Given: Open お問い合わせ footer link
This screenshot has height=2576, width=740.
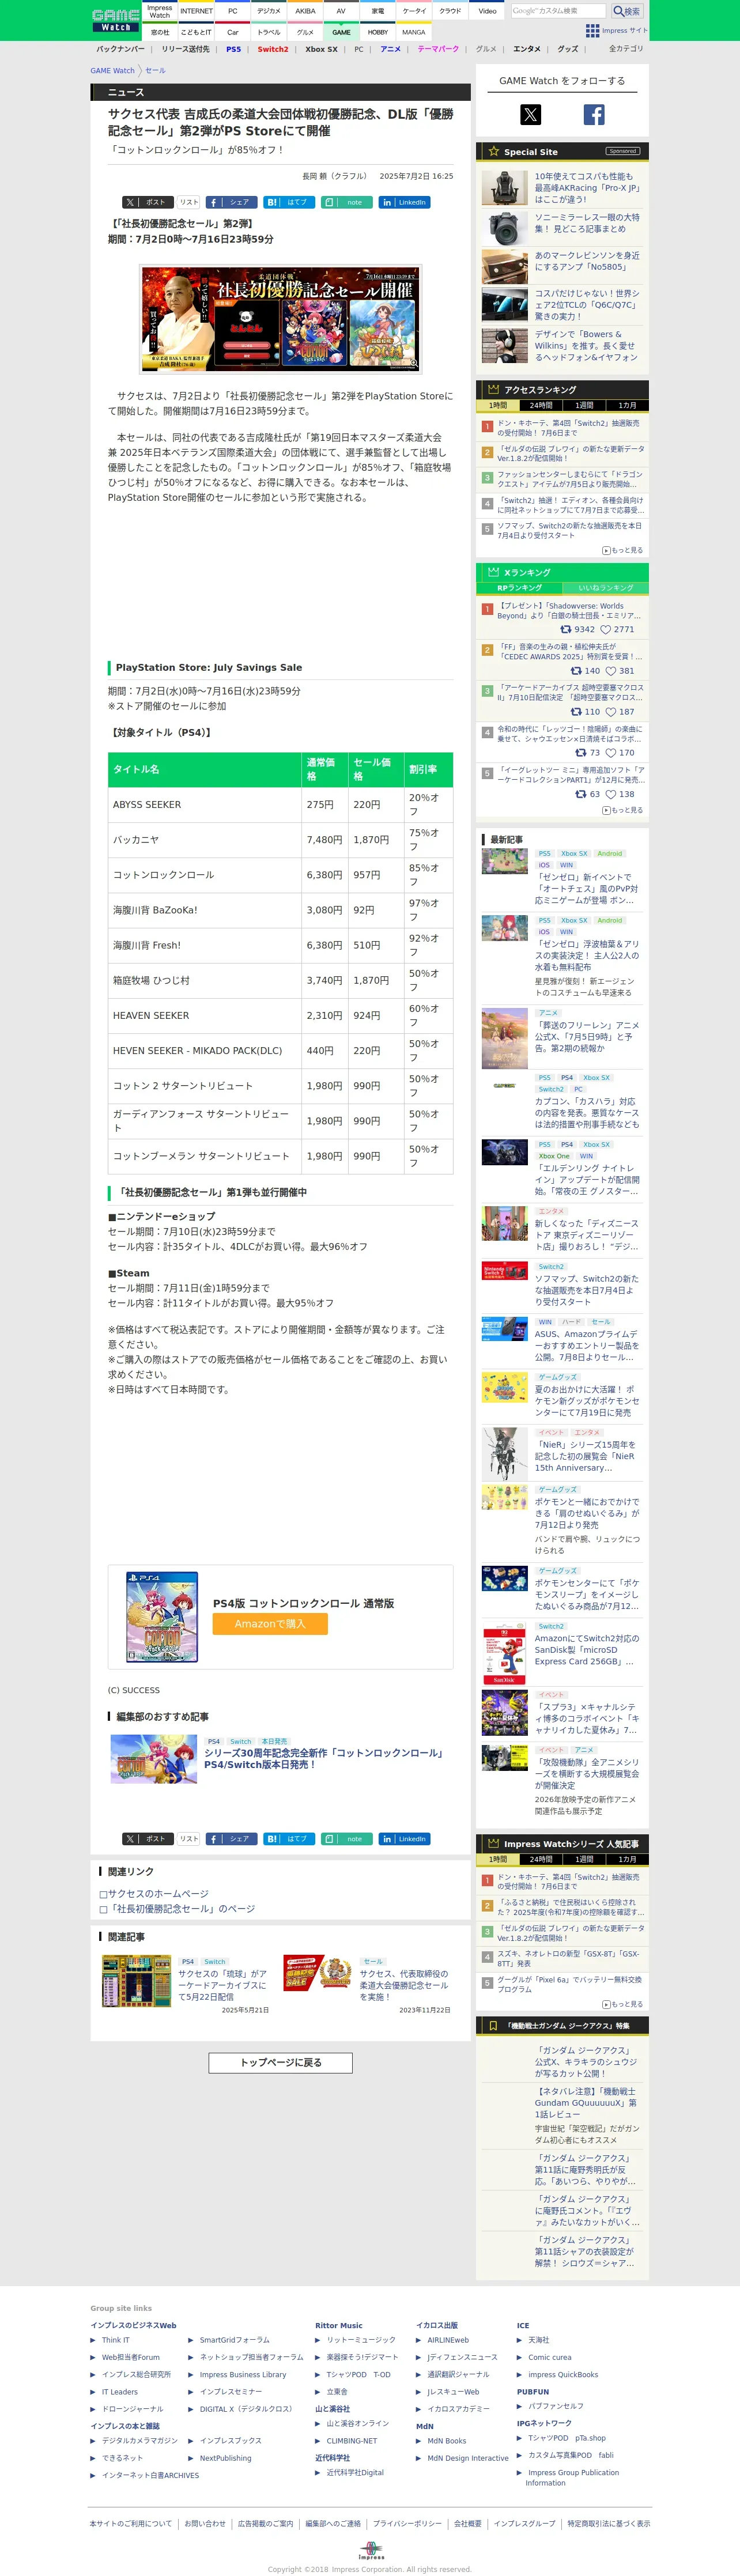Looking at the screenshot, I should tap(205, 2523).
